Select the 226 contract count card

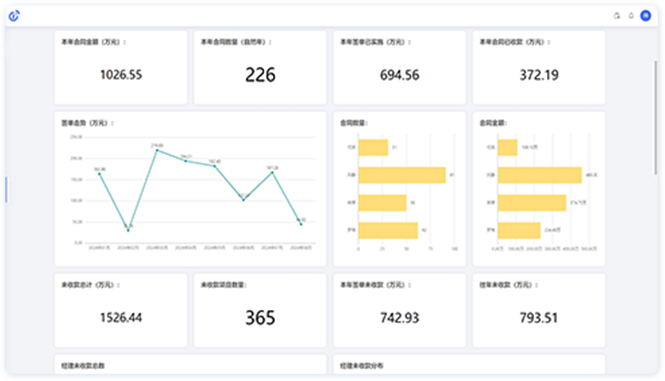(x=260, y=67)
